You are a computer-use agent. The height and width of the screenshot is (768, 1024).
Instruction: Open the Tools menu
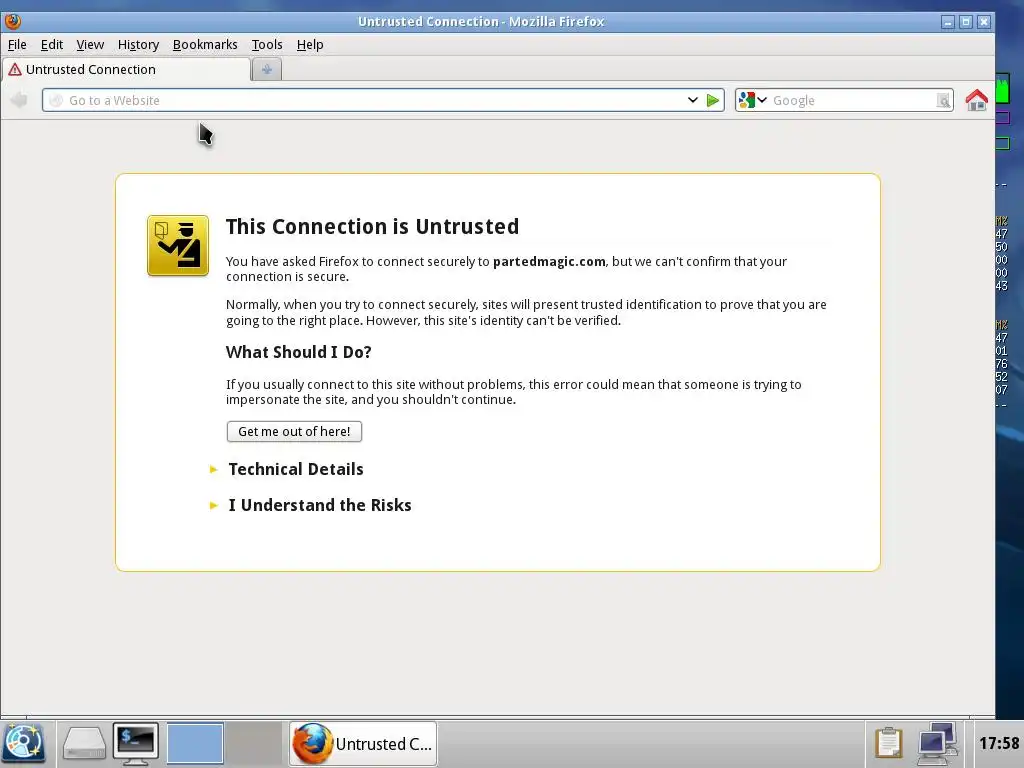tap(267, 44)
